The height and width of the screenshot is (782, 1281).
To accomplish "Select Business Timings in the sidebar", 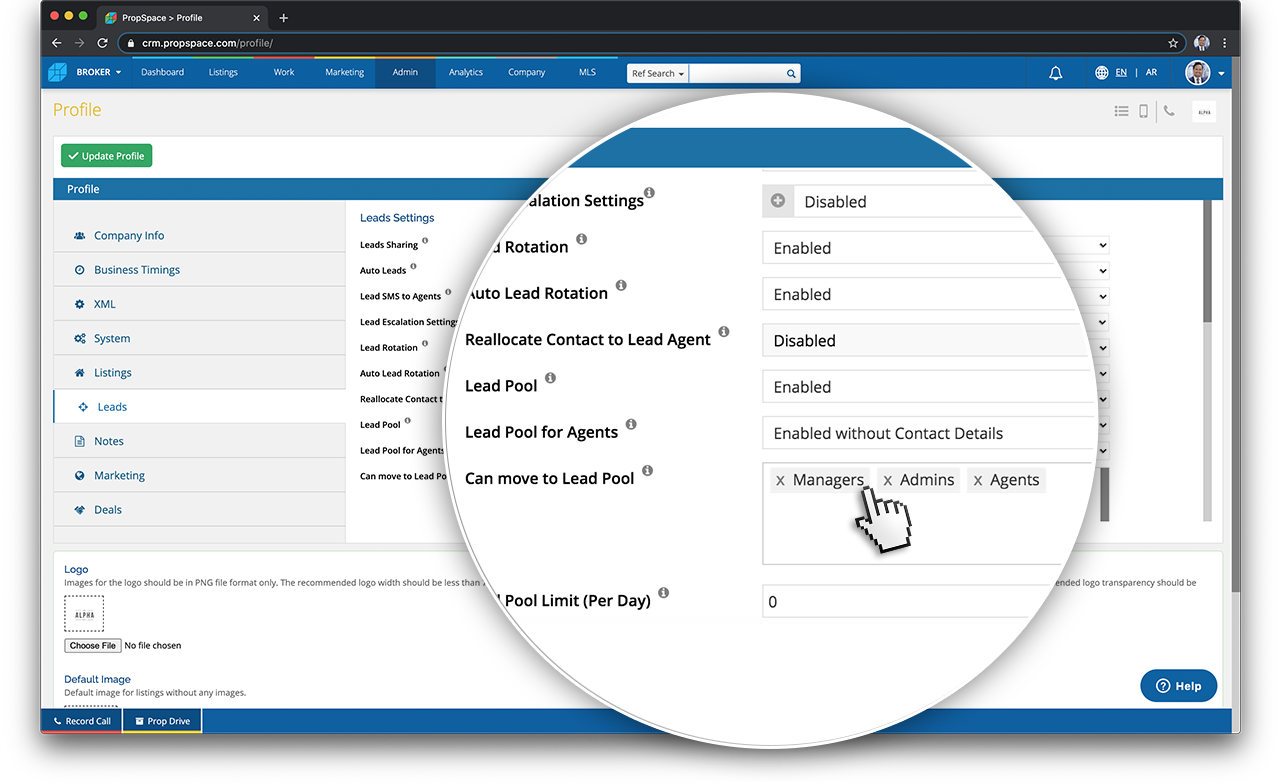I will point(199,270).
